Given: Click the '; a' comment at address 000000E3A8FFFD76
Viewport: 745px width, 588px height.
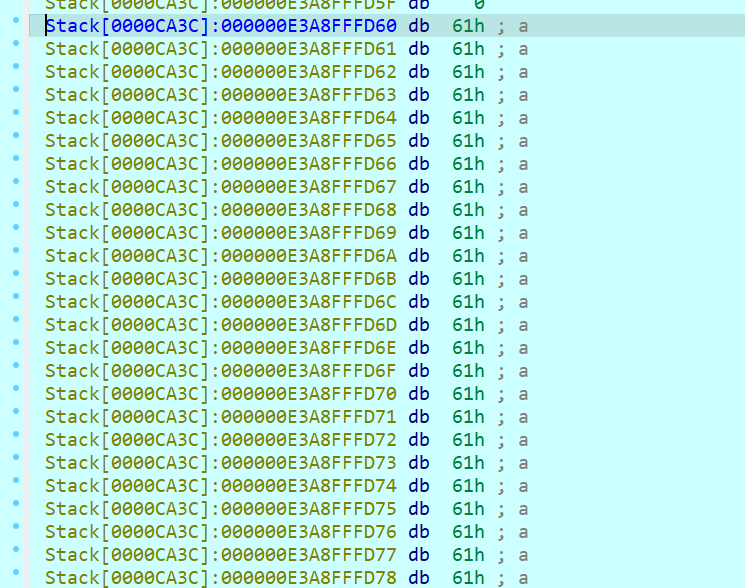Looking at the screenshot, I should (512, 532).
